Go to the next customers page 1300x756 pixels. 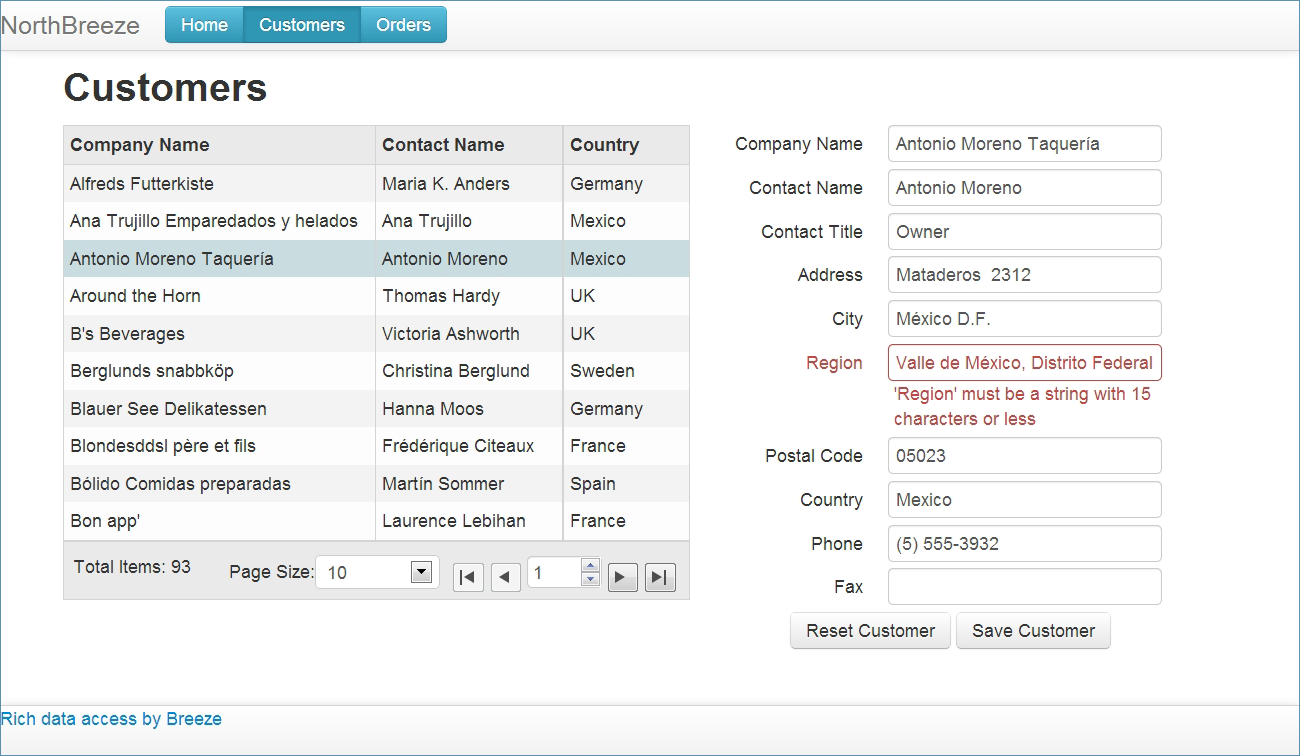(623, 577)
